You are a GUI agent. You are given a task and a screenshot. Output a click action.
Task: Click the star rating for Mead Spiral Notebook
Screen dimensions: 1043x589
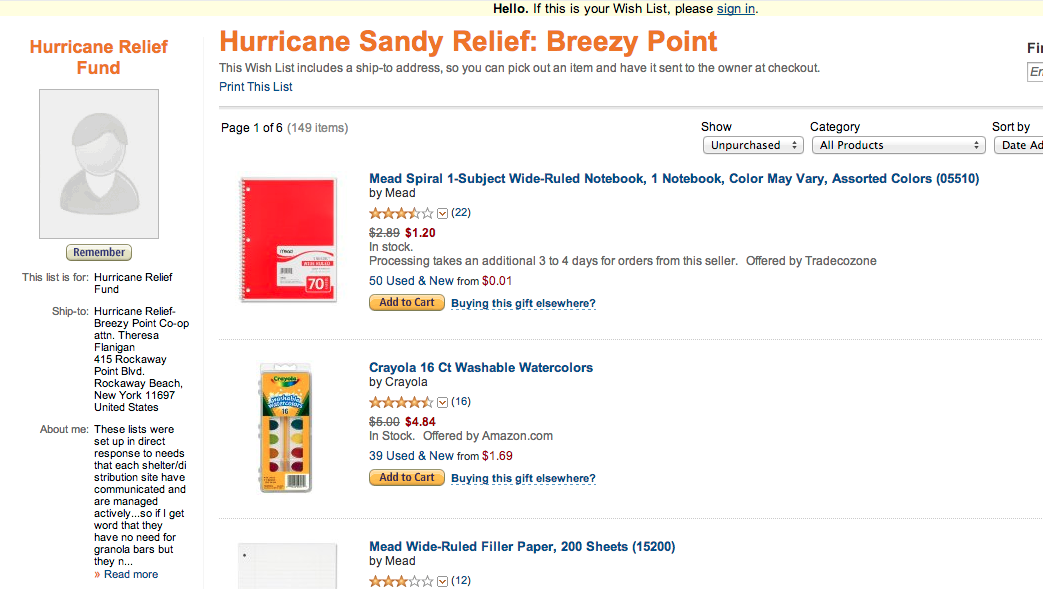[x=401, y=213]
